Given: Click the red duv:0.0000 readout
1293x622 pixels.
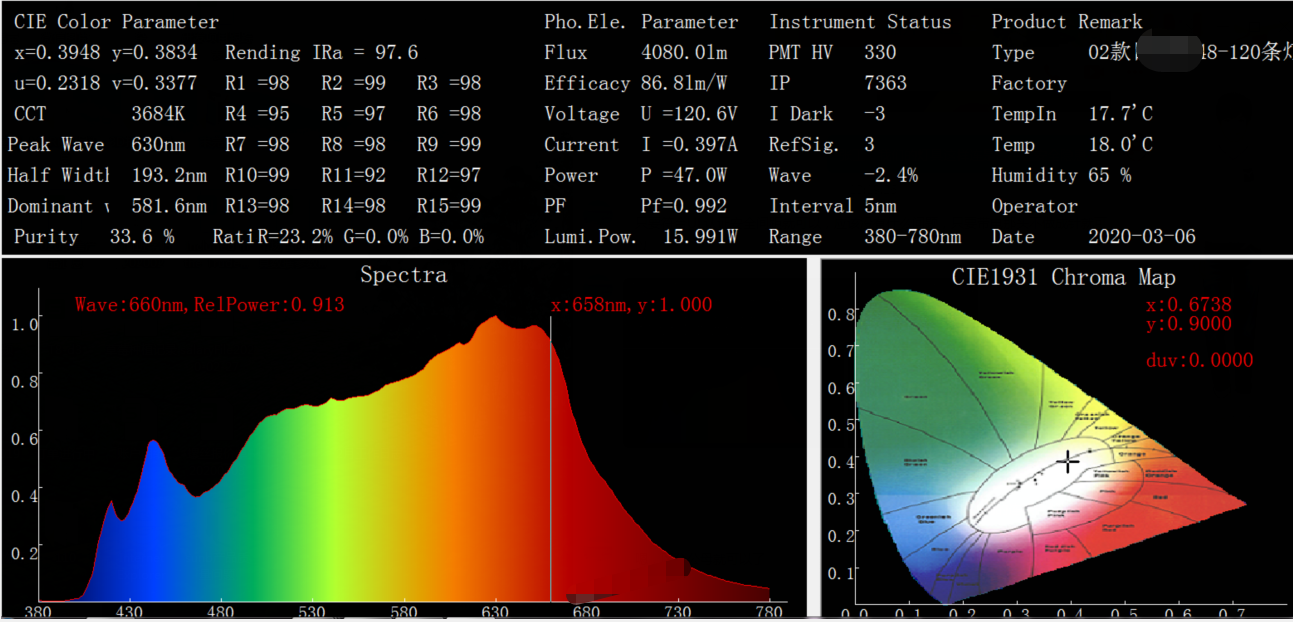Looking at the screenshot, I should 1199,360.
